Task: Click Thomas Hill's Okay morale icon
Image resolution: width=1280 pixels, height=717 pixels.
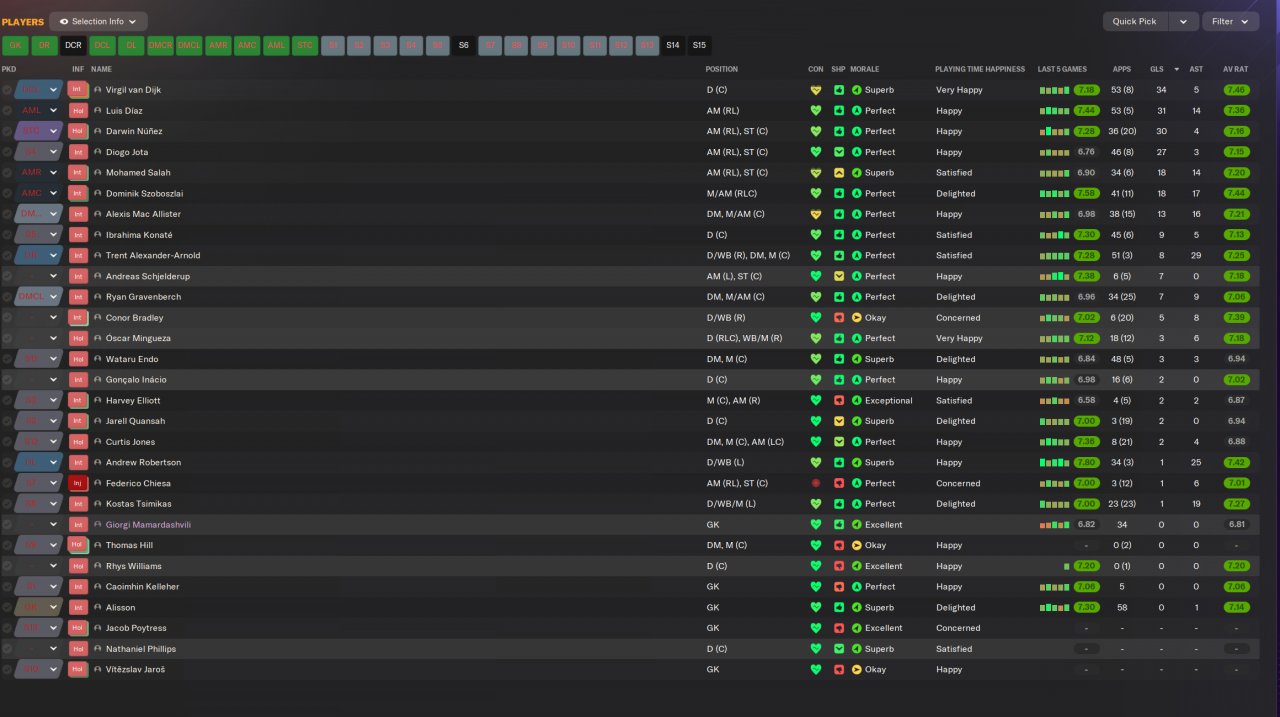Action: tap(856, 545)
